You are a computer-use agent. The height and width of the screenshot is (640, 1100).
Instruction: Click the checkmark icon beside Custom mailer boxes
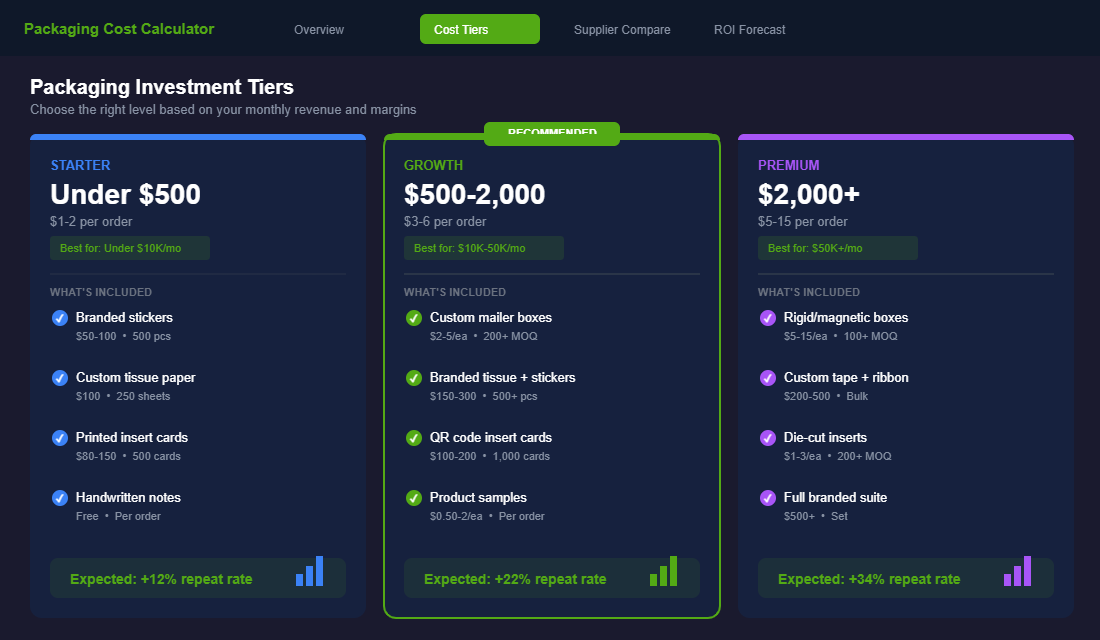[x=414, y=318]
